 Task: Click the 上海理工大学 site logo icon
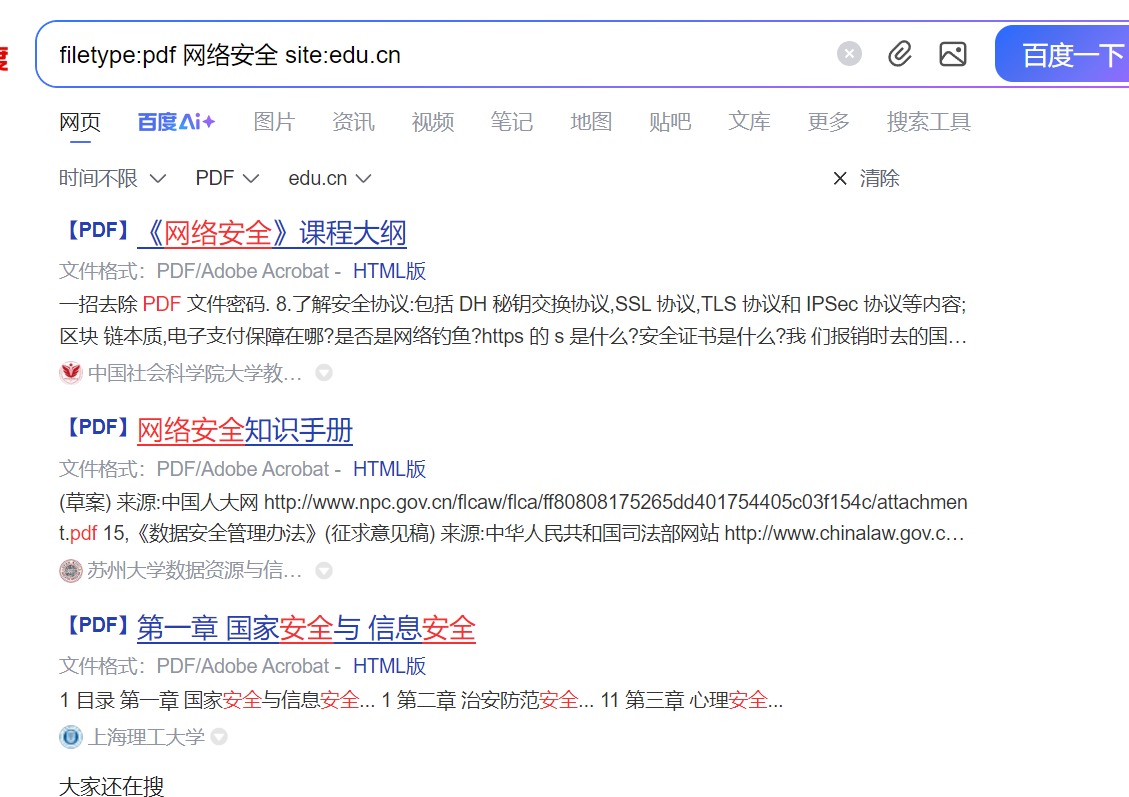pos(71,737)
